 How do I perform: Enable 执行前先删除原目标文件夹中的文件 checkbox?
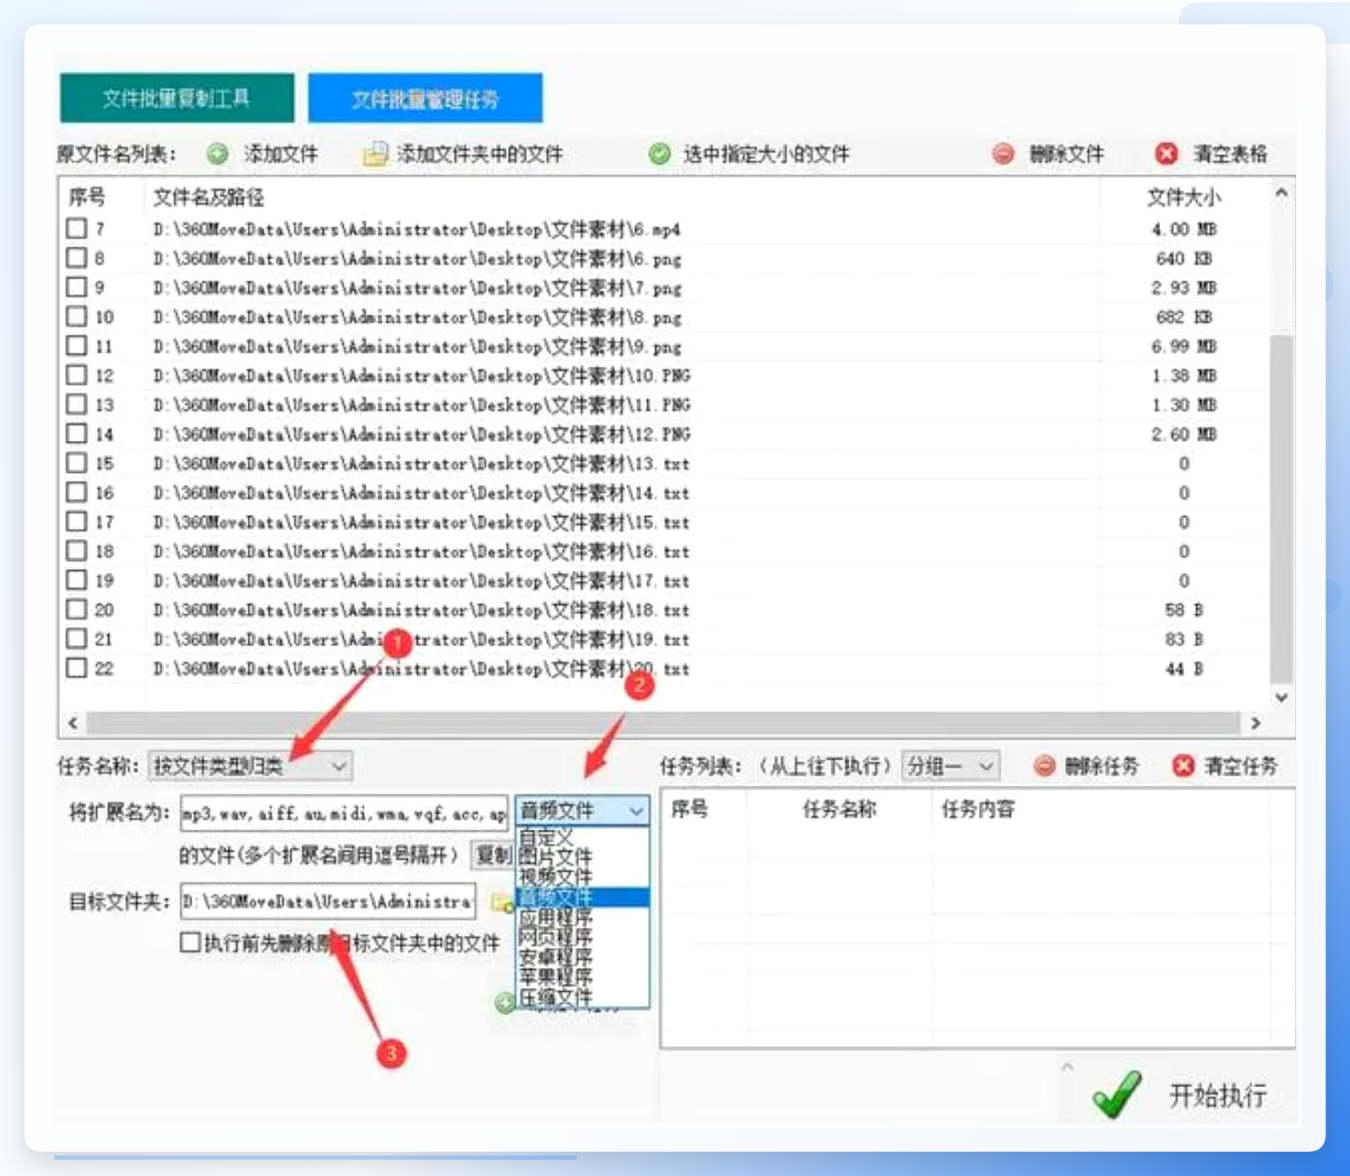coord(190,942)
